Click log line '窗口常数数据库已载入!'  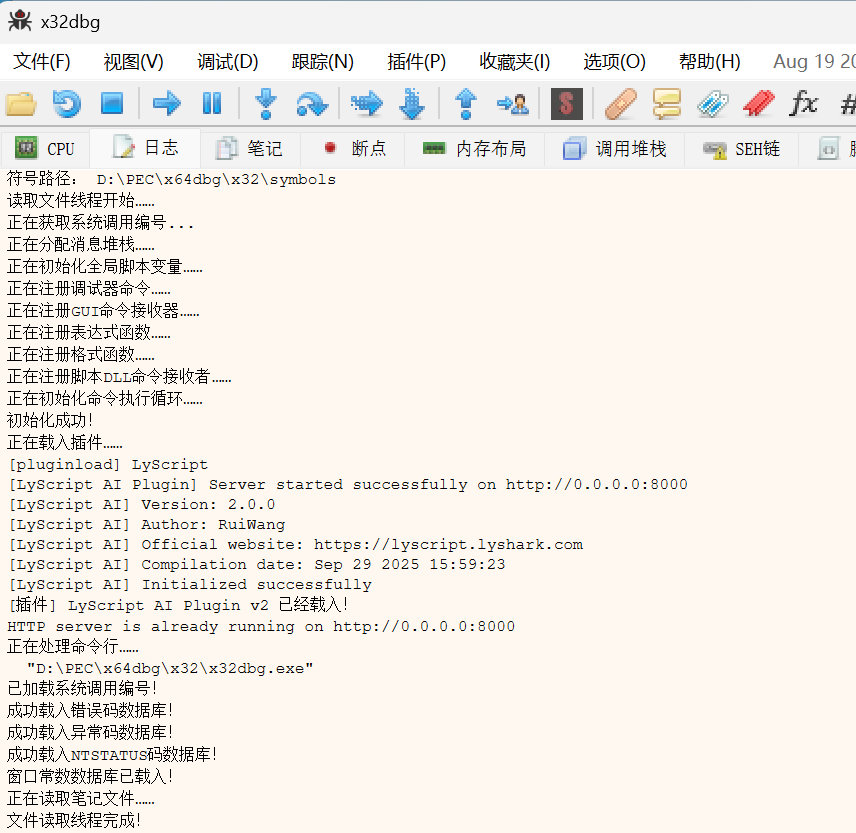click(90, 776)
